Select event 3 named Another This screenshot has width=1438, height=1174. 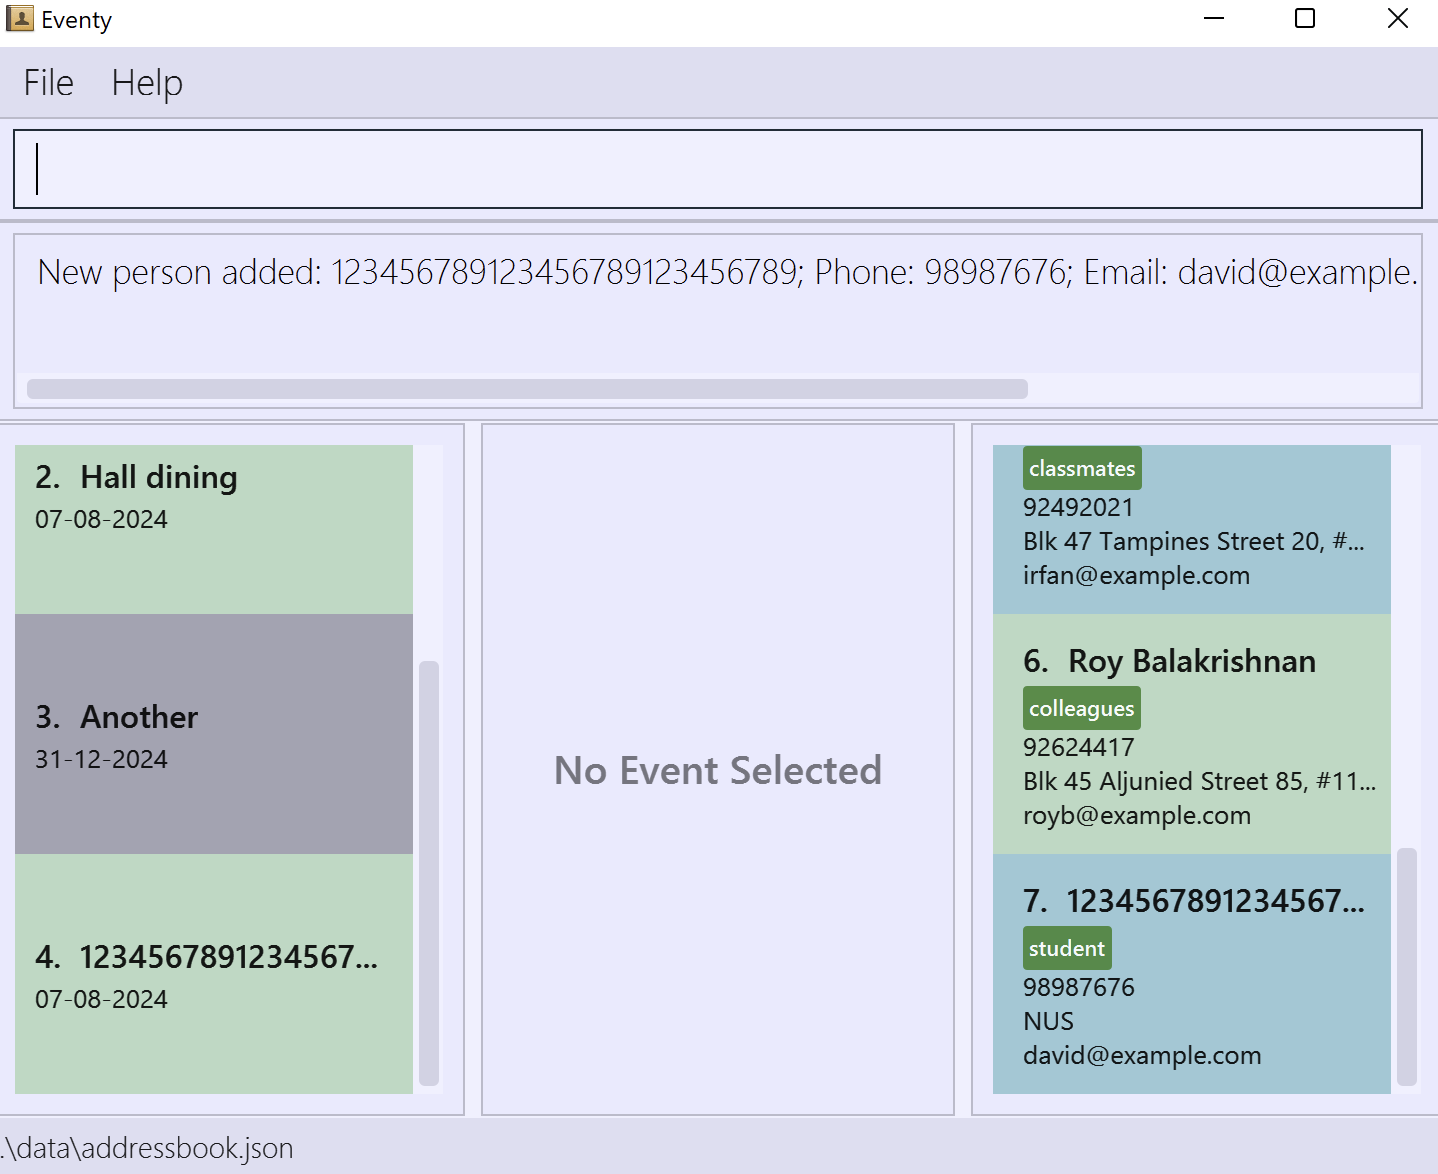click(214, 734)
